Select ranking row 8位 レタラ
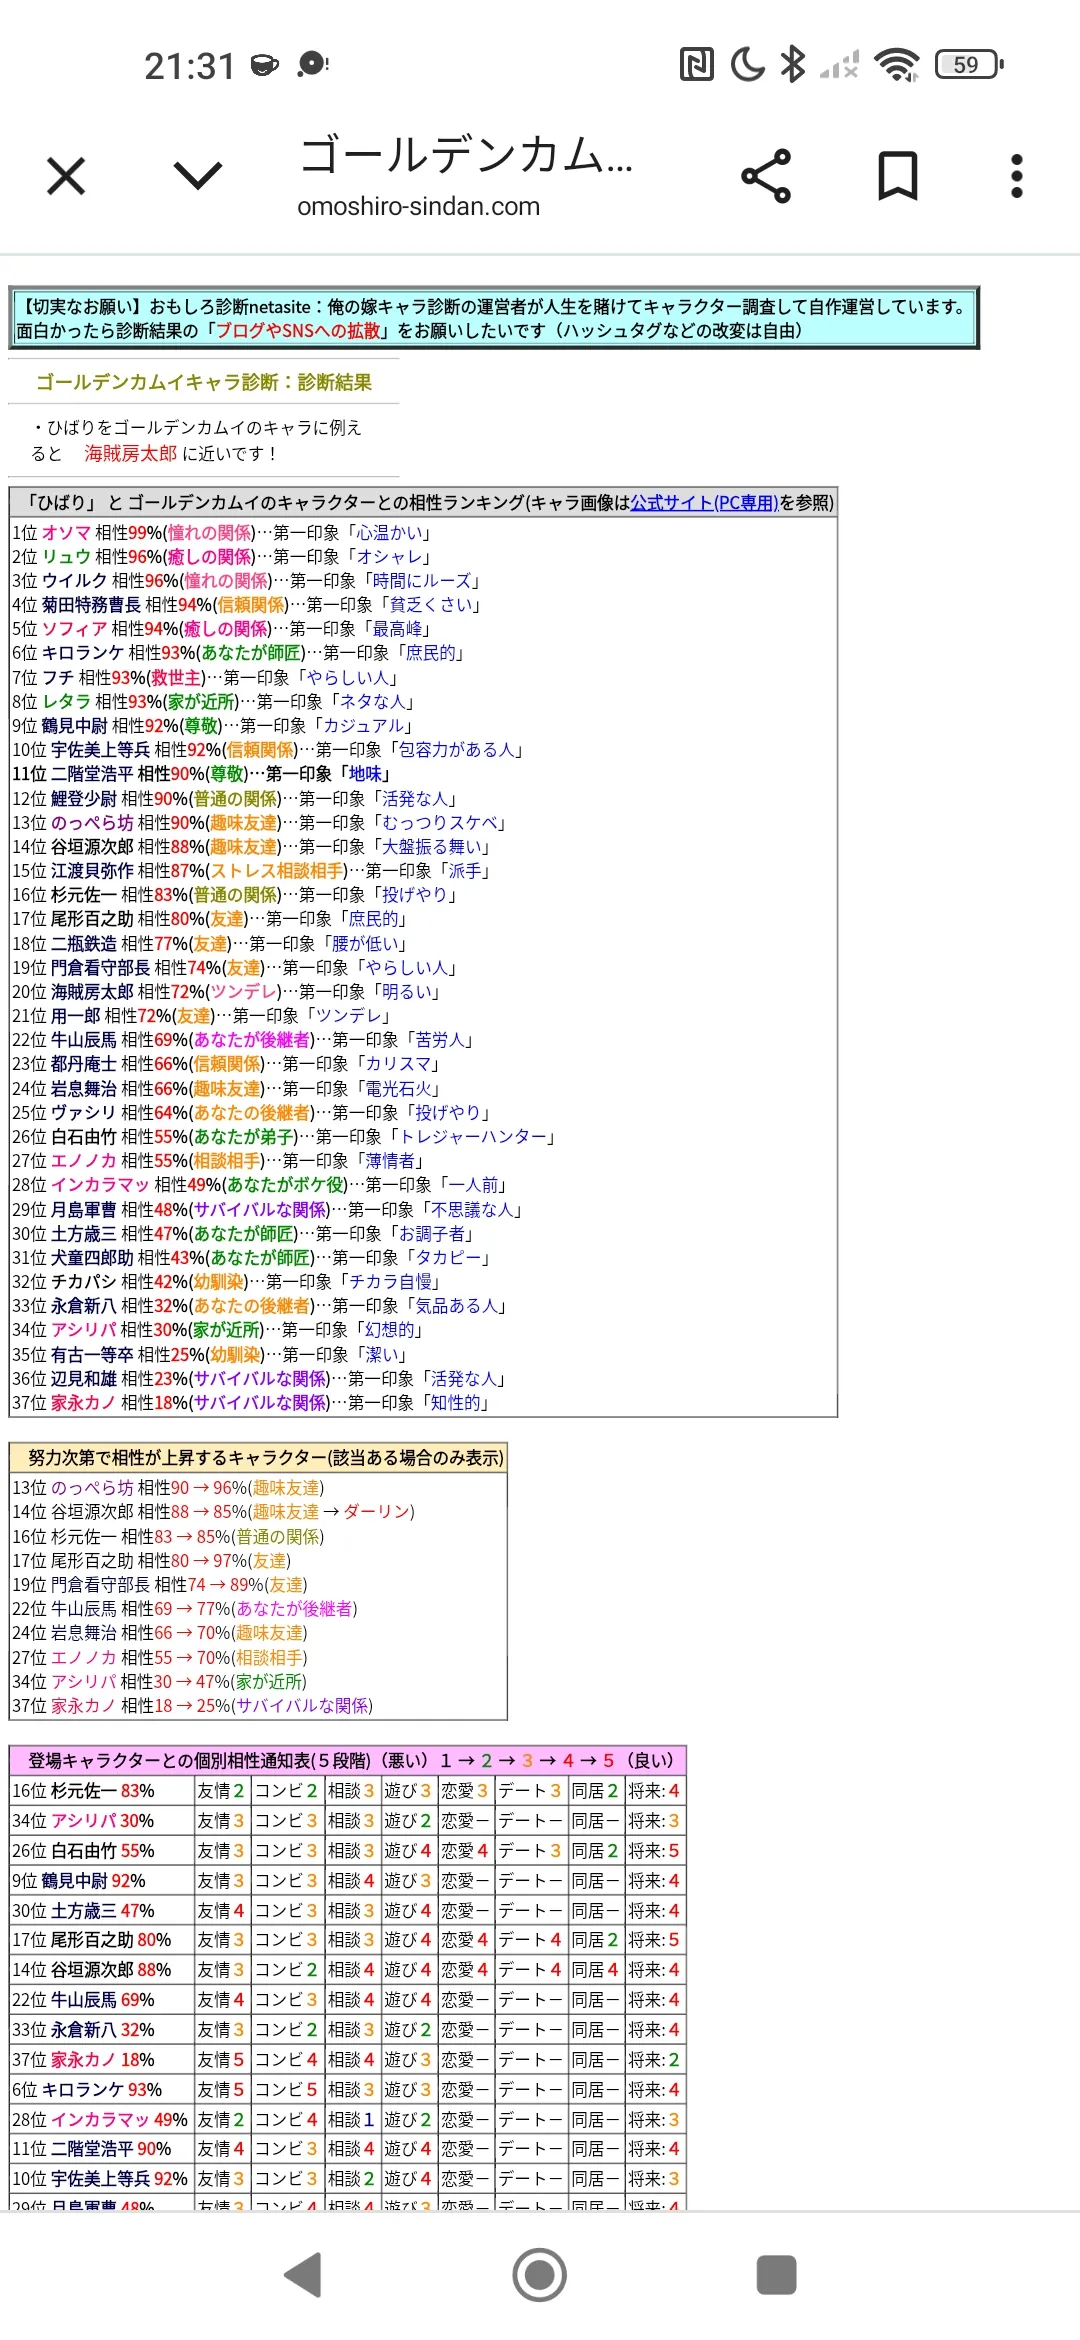Screen dimensions: 1080x2340 click(214, 702)
